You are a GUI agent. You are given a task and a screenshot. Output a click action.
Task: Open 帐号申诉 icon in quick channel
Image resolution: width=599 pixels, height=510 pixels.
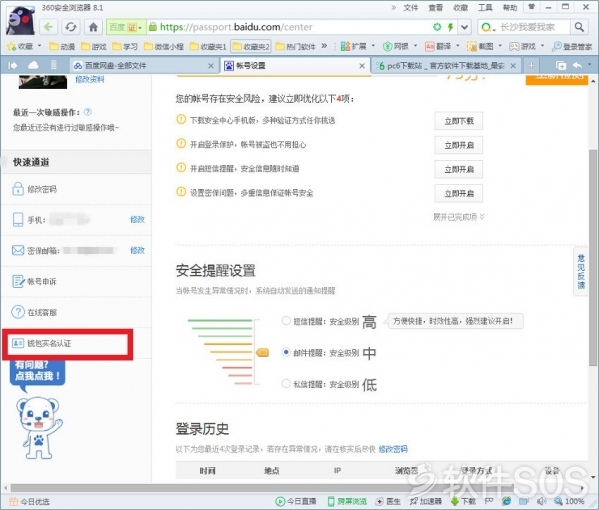(x=18, y=282)
